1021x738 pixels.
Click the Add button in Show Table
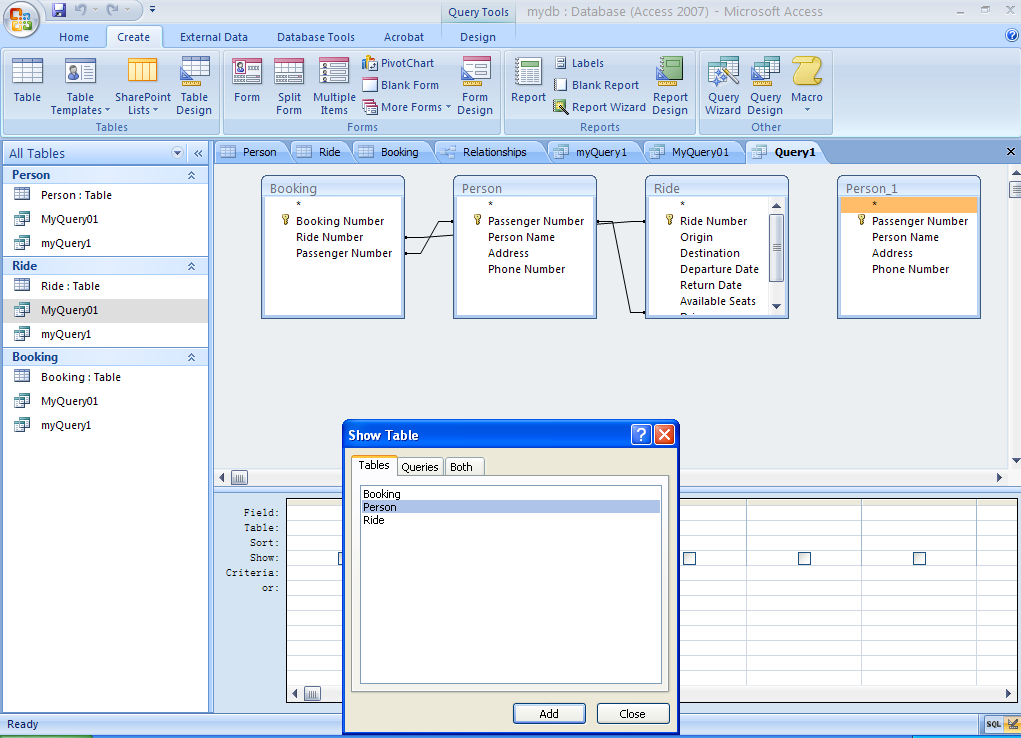coord(549,714)
